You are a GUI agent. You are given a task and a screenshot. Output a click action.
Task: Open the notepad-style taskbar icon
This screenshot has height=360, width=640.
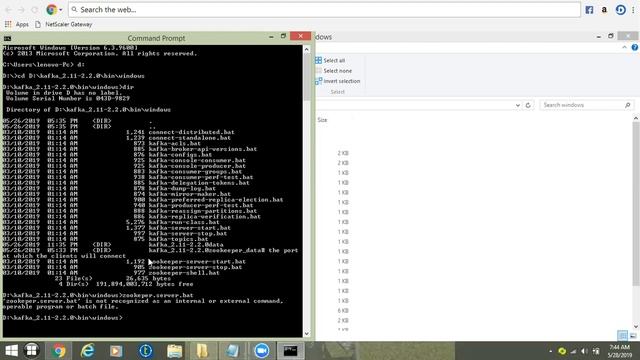[x=232, y=351]
